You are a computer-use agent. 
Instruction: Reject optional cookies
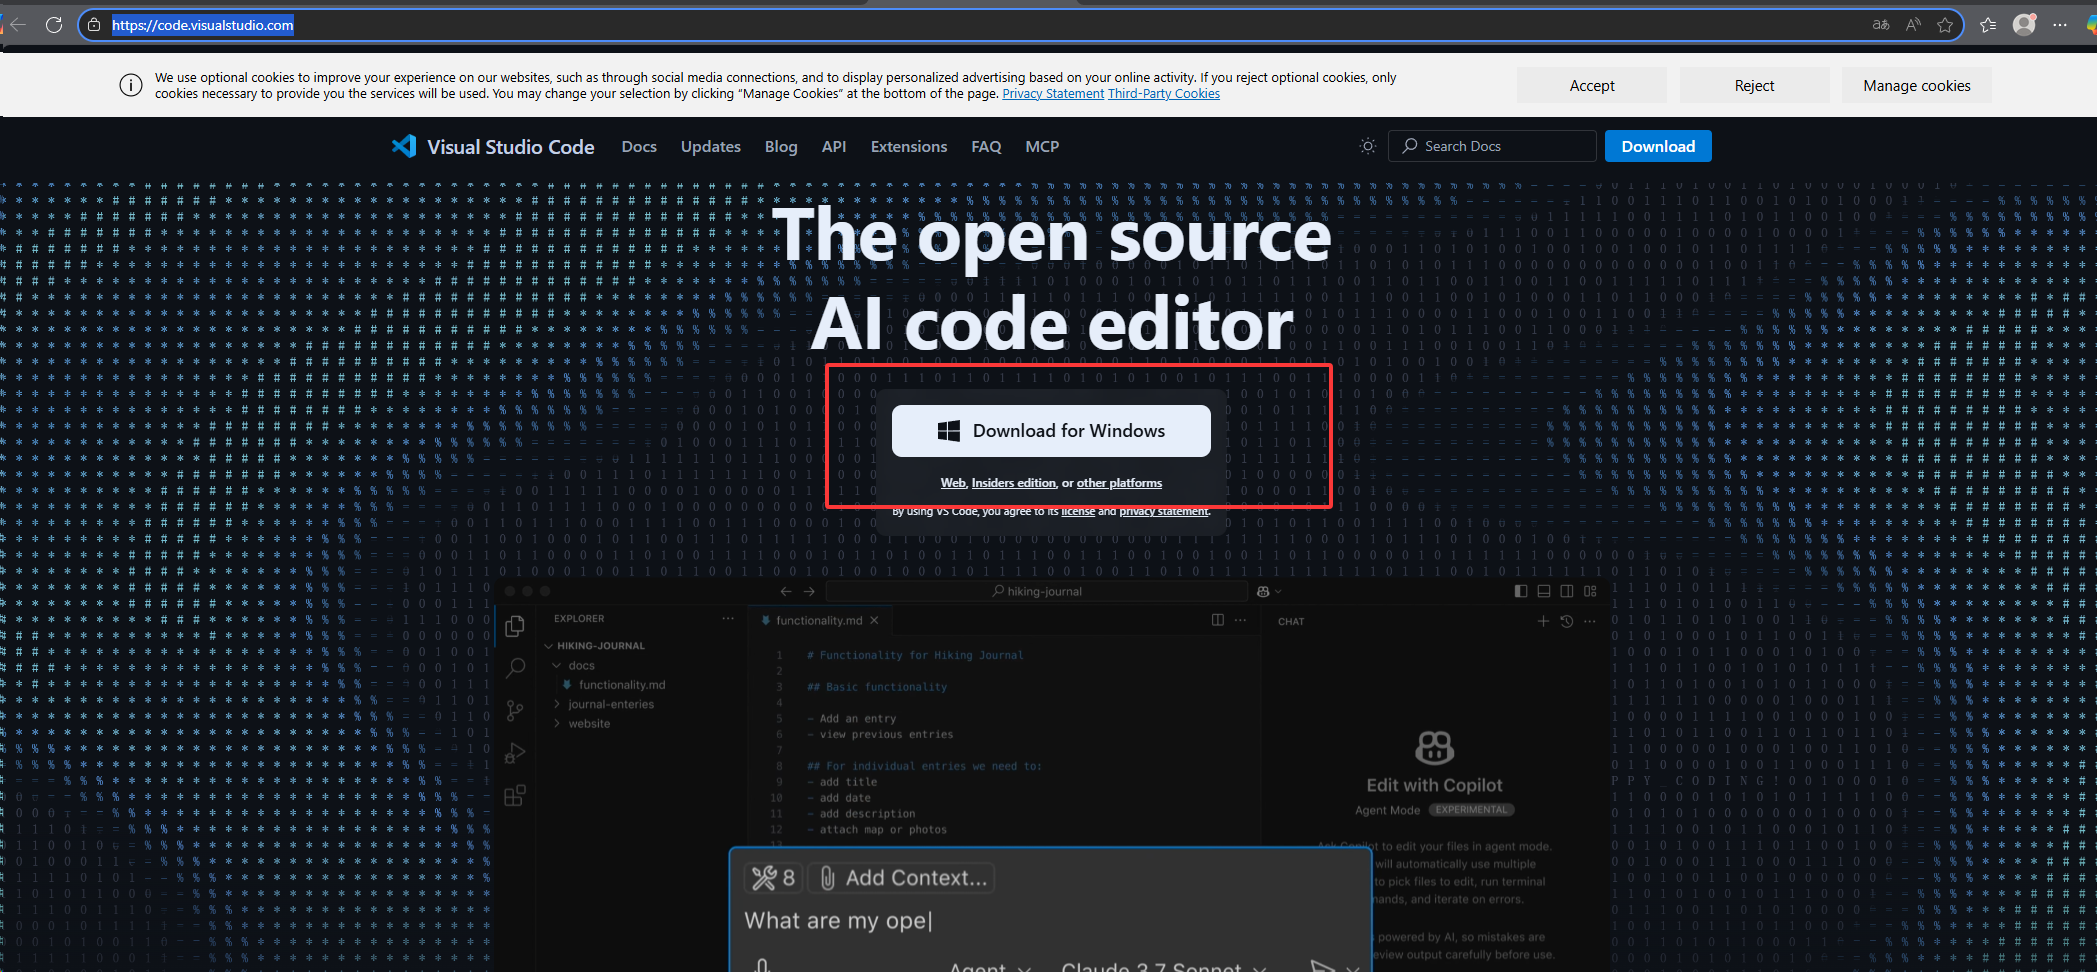pos(1755,86)
